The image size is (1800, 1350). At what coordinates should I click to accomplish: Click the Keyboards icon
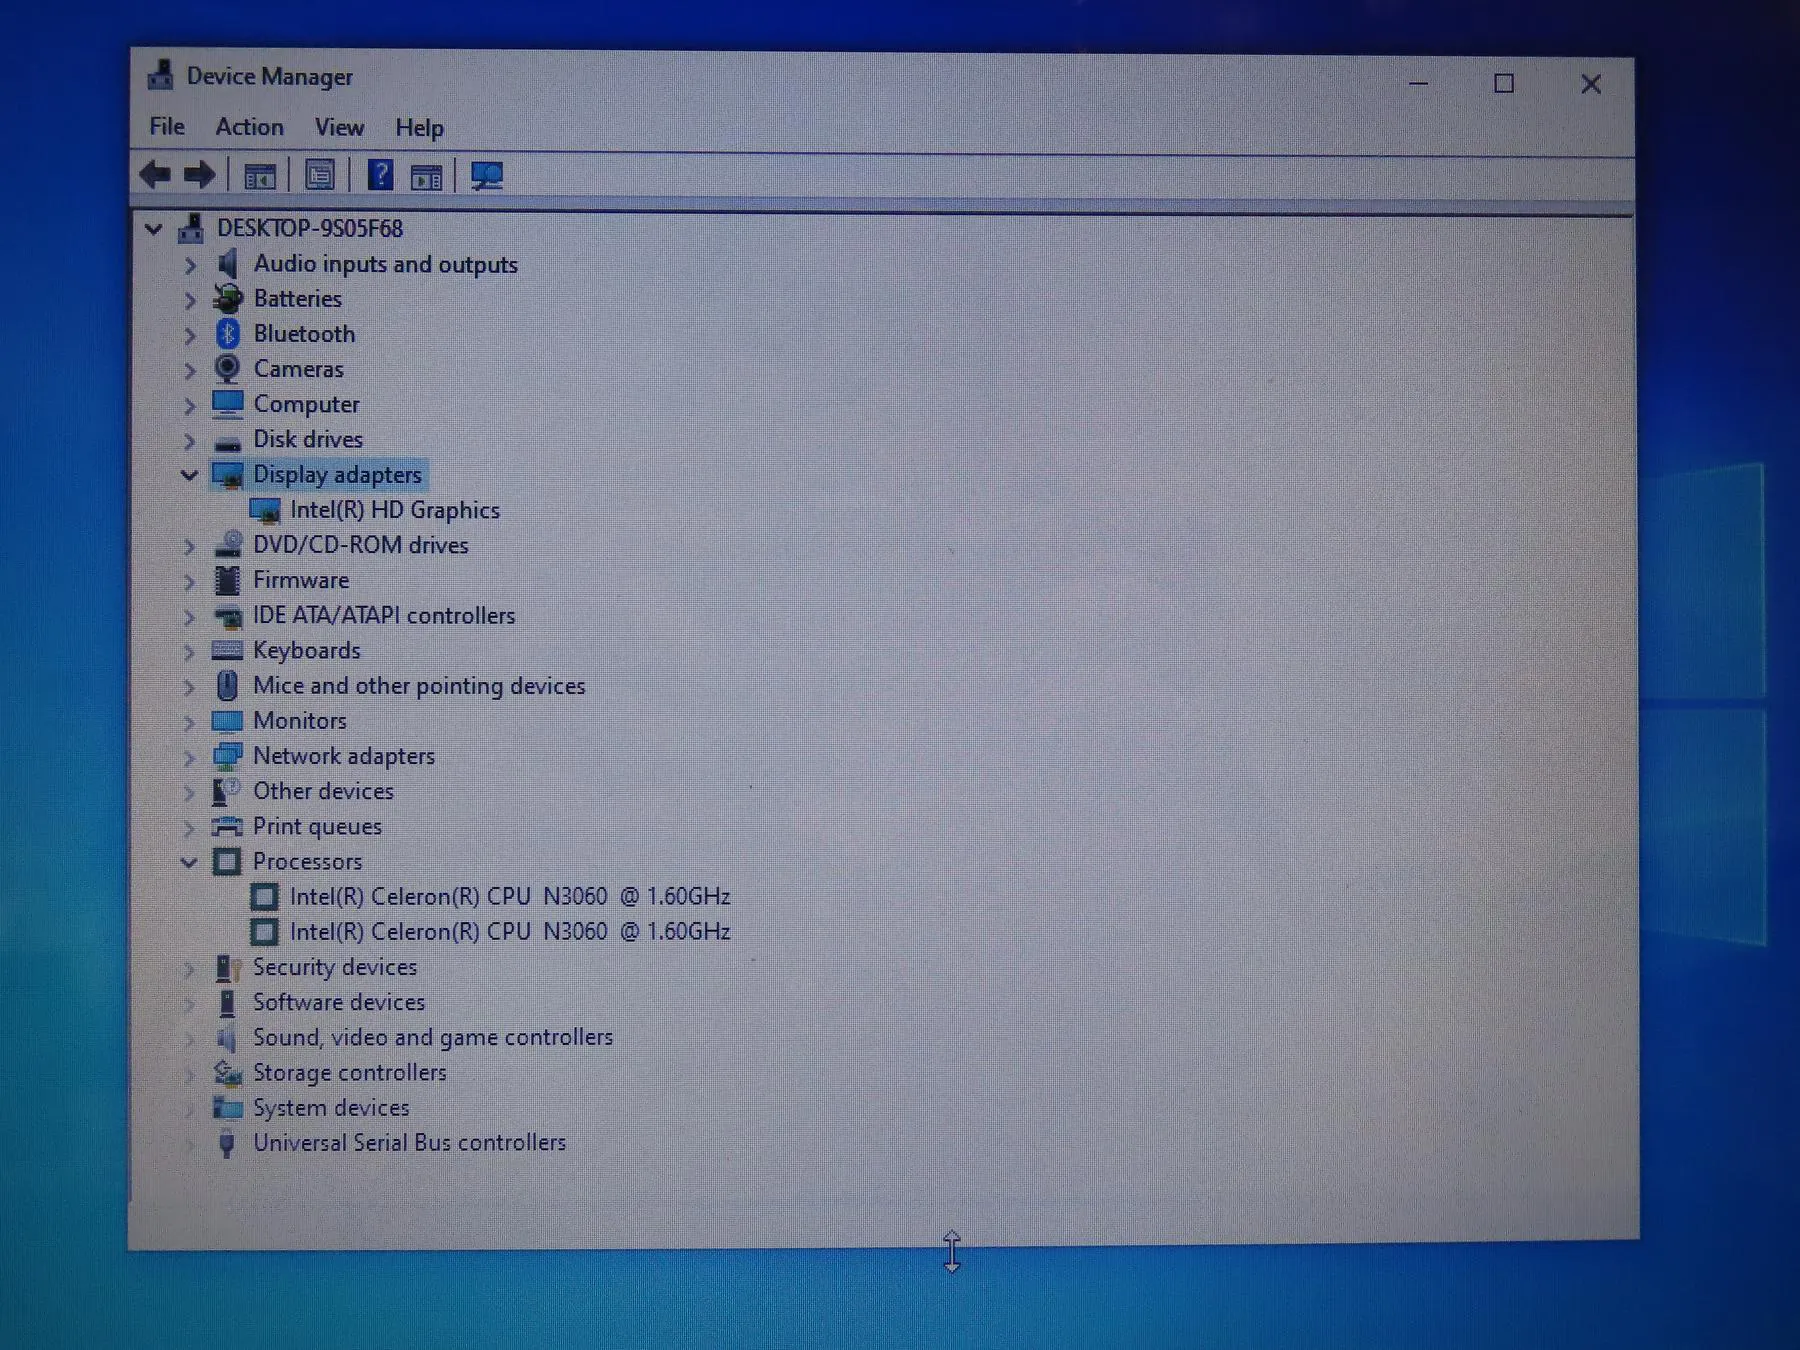click(228, 651)
